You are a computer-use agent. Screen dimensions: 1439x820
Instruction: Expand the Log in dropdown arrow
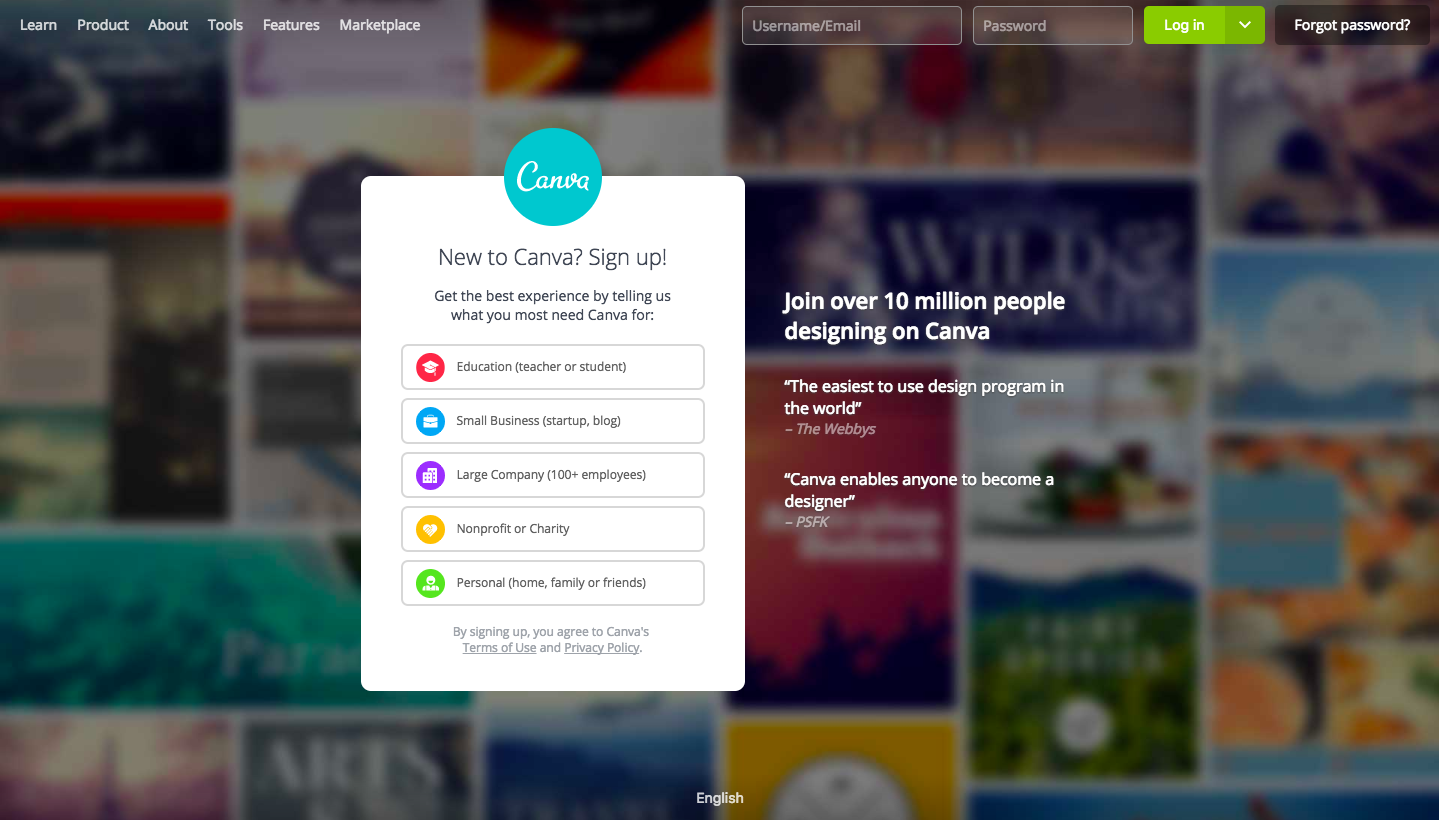click(x=1245, y=25)
